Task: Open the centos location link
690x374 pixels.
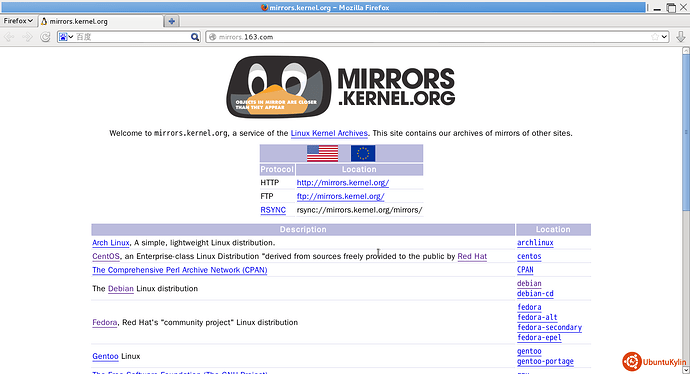Action: point(529,257)
